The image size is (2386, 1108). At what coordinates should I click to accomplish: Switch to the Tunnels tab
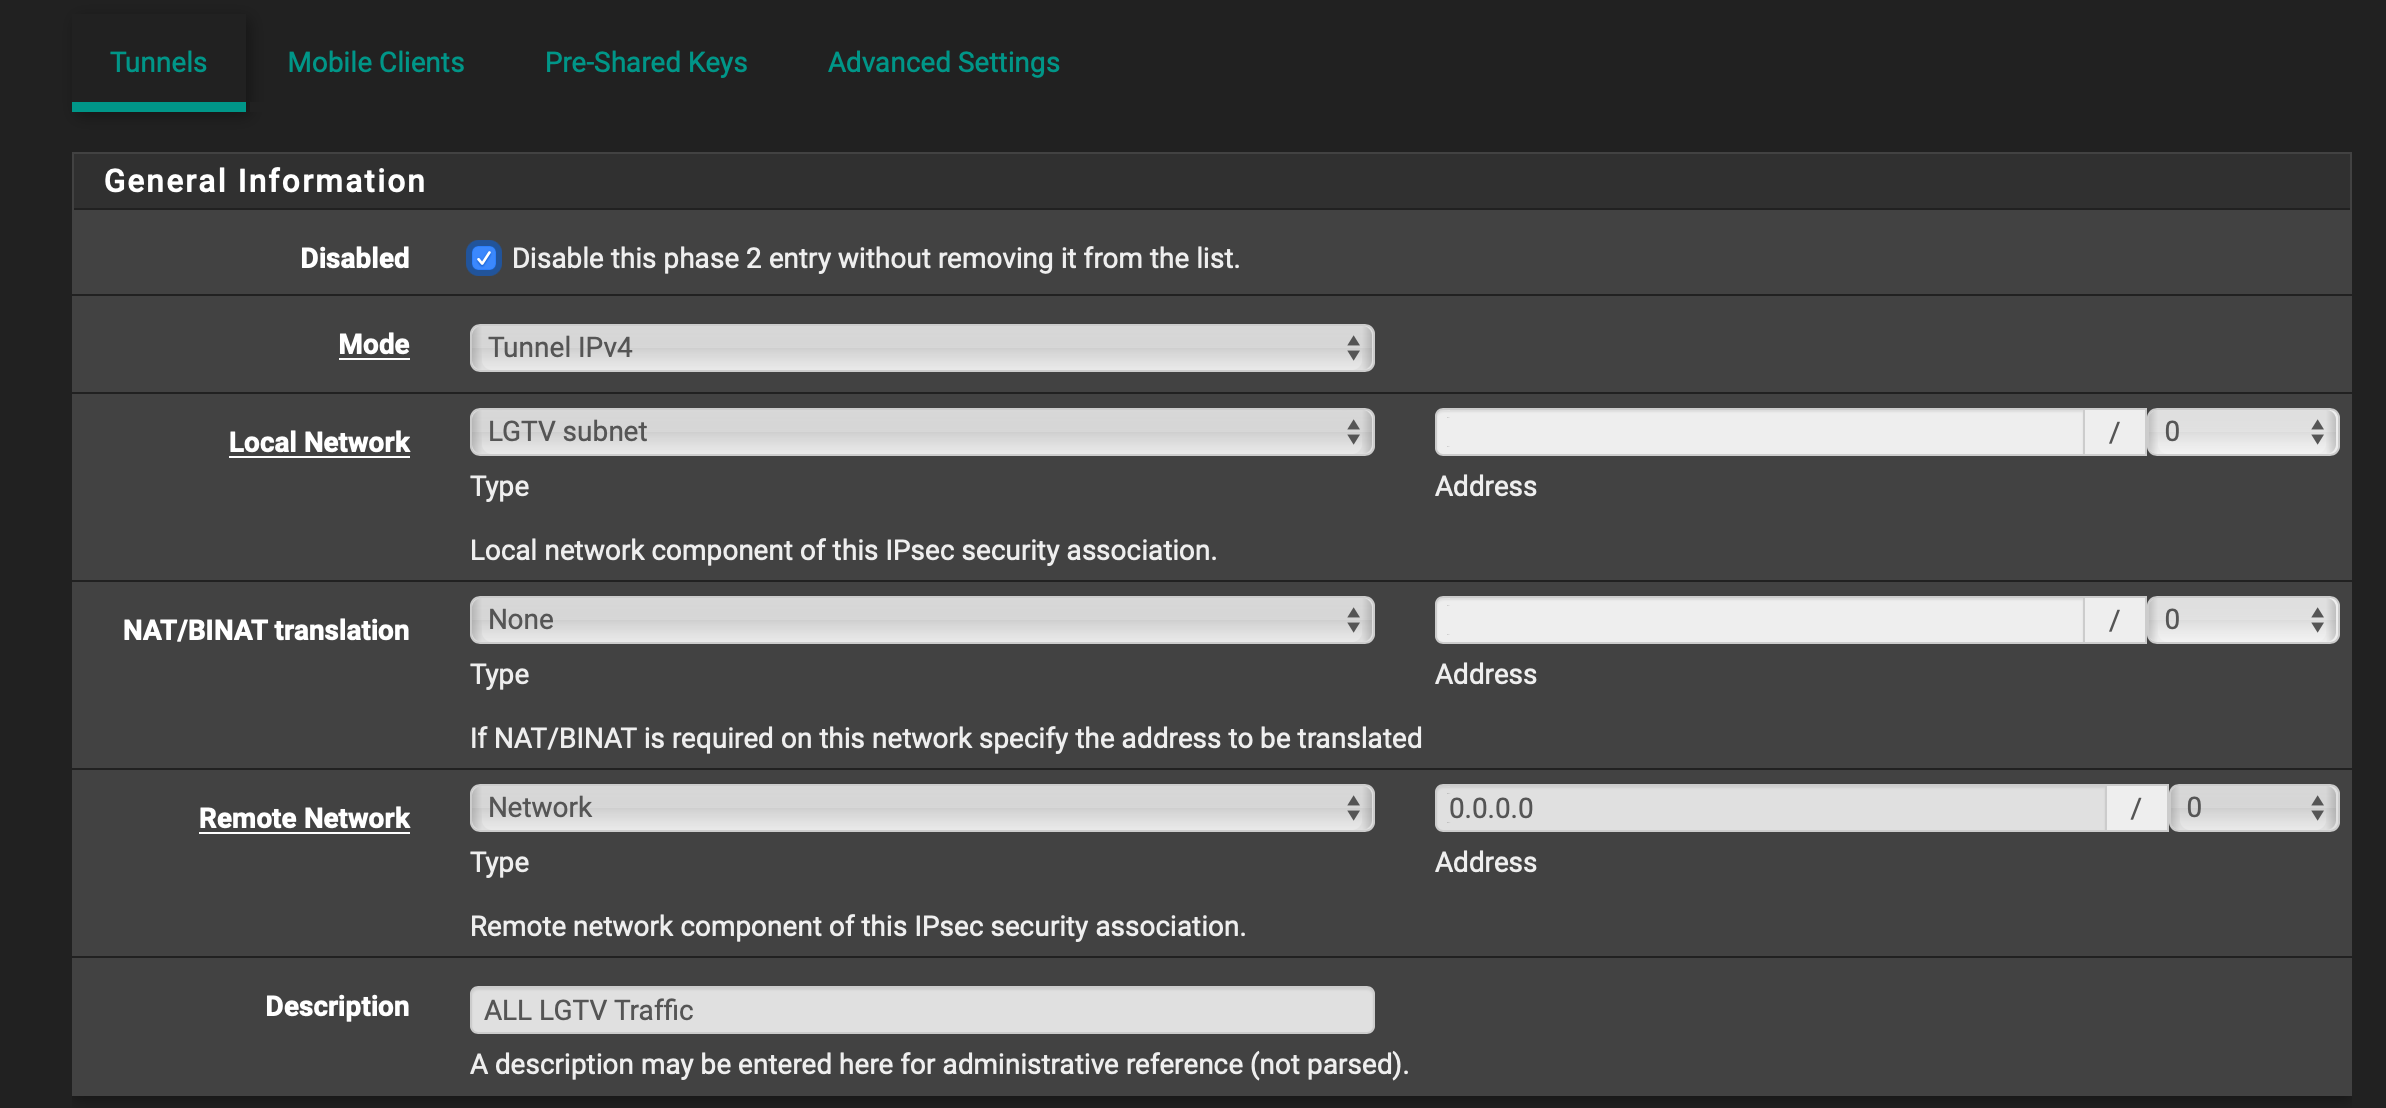click(158, 62)
